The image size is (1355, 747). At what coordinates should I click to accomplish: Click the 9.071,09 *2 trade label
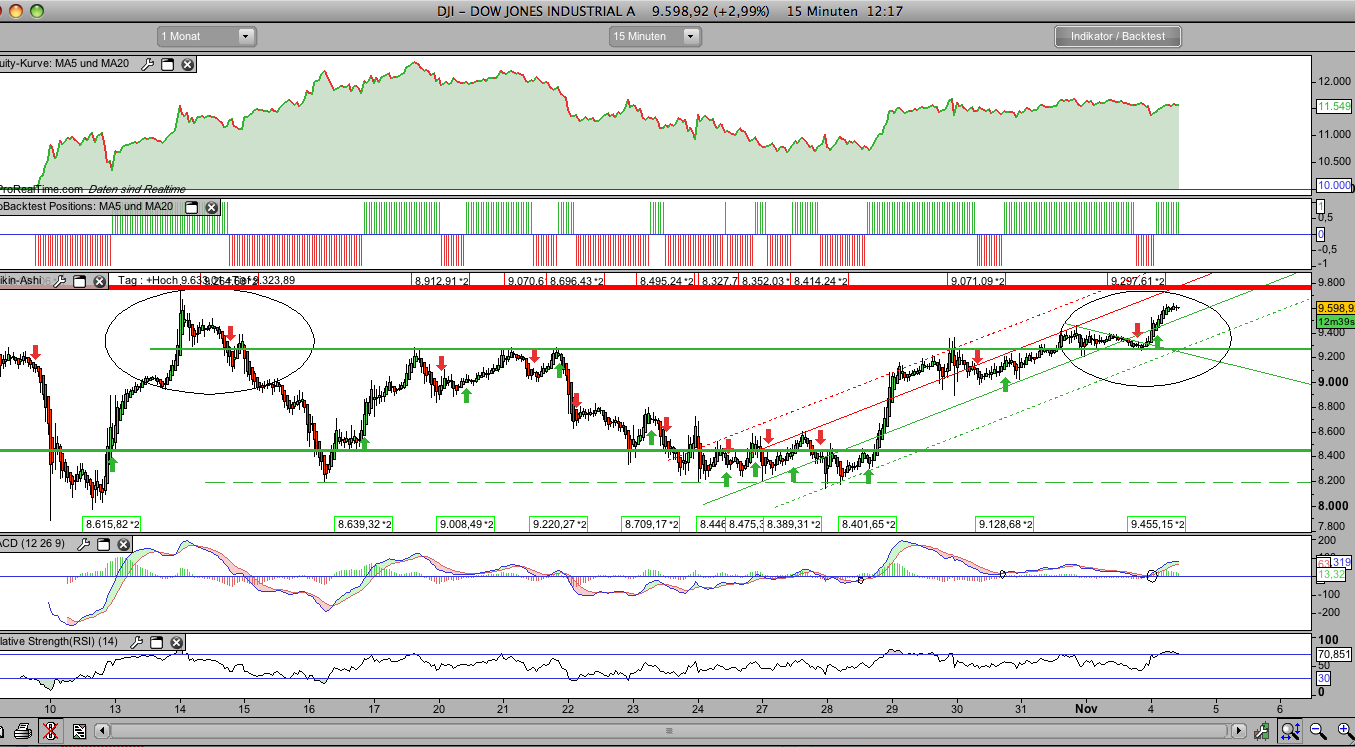click(x=978, y=281)
